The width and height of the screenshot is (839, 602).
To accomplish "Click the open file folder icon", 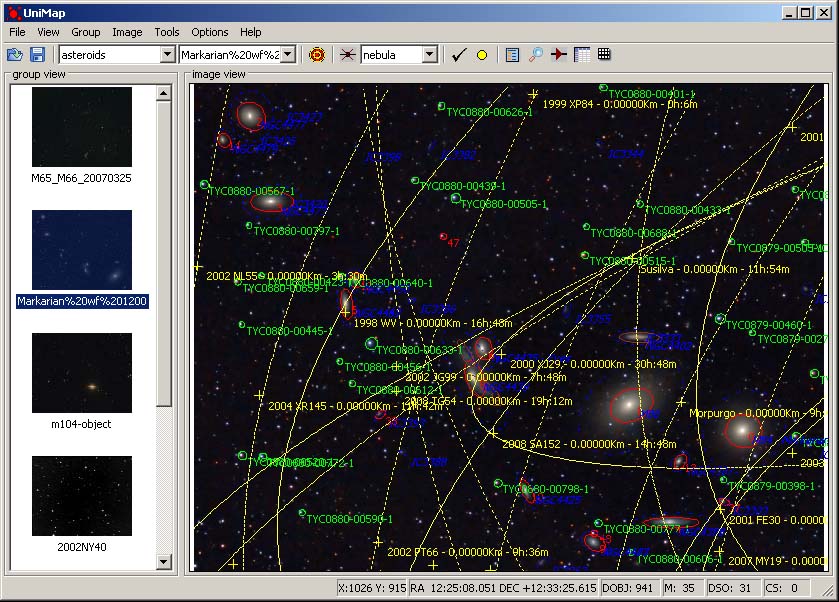I will coord(14,55).
